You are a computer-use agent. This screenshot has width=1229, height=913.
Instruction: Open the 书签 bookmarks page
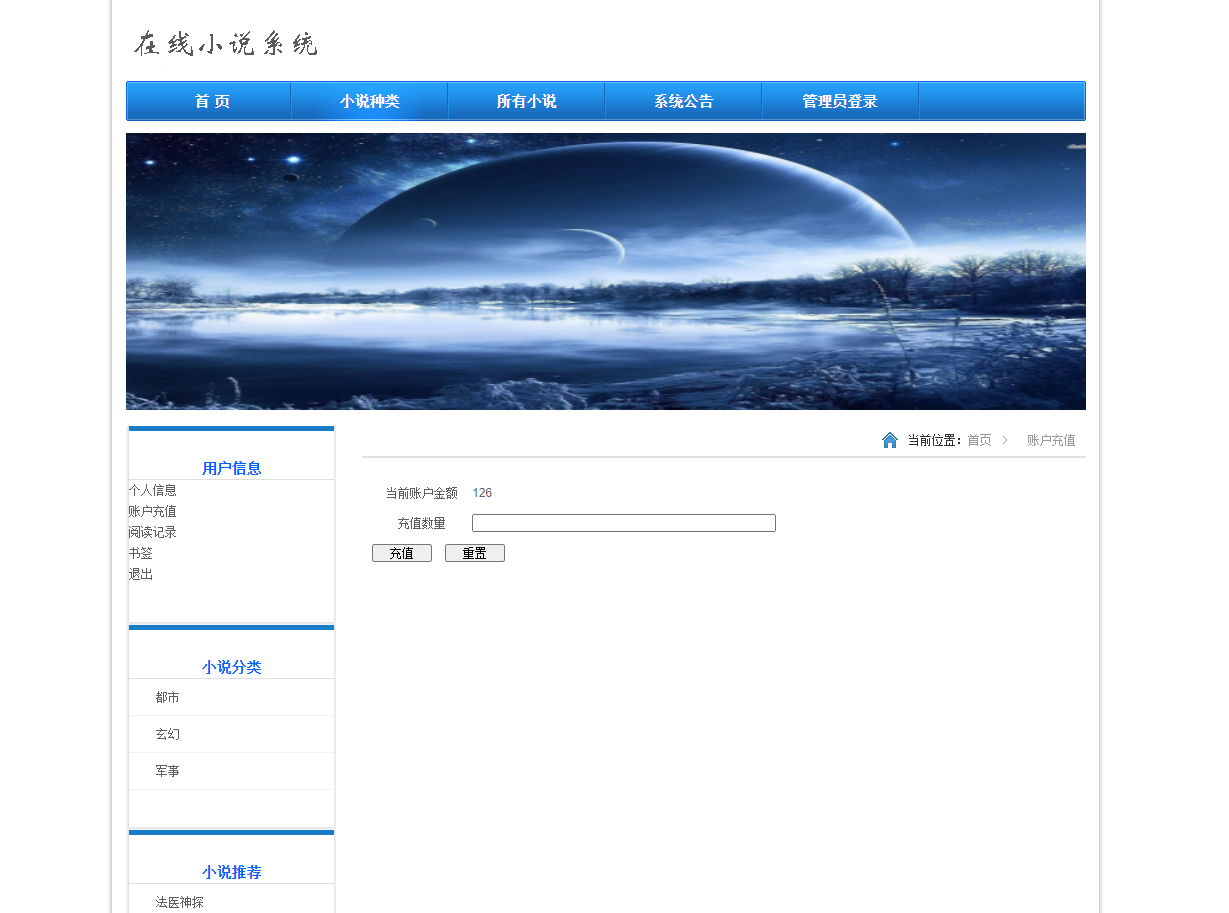[x=141, y=553]
